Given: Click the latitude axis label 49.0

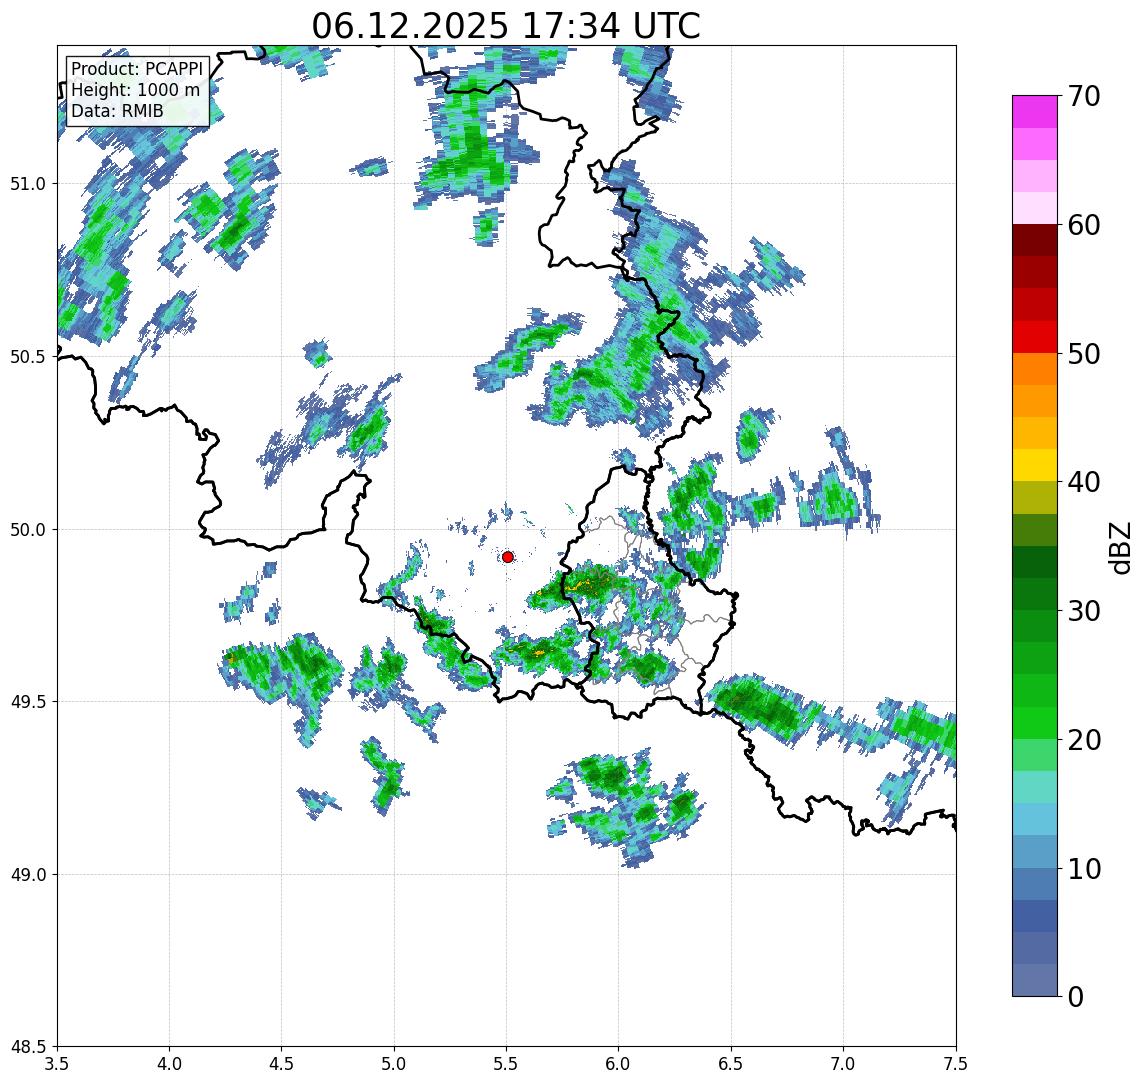Looking at the screenshot, I should (28, 874).
